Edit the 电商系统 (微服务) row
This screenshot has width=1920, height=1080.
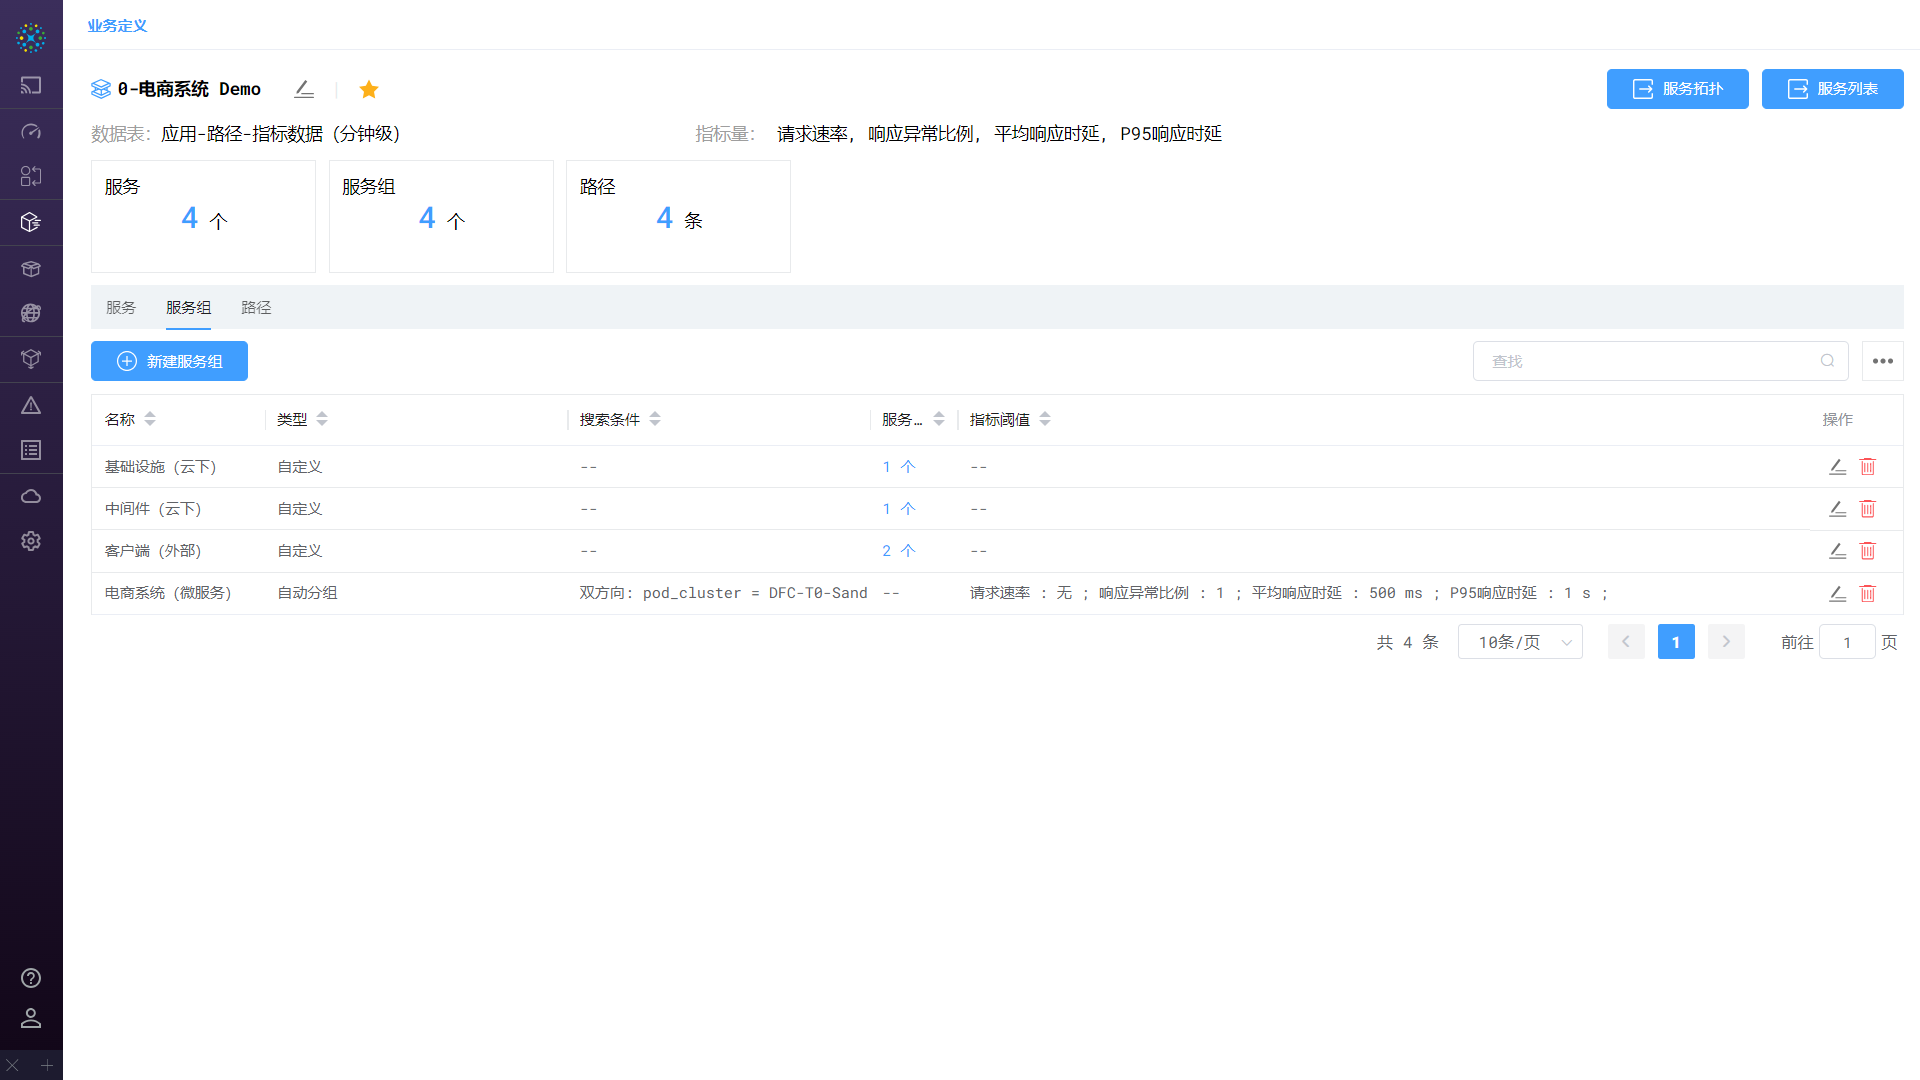[1837, 594]
